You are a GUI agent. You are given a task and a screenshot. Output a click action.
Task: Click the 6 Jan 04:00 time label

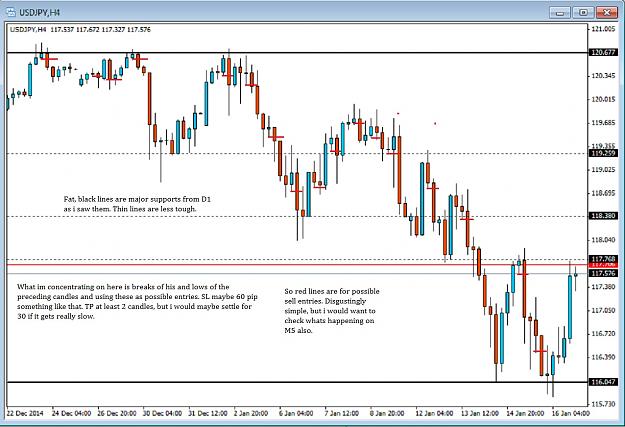click(295, 413)
